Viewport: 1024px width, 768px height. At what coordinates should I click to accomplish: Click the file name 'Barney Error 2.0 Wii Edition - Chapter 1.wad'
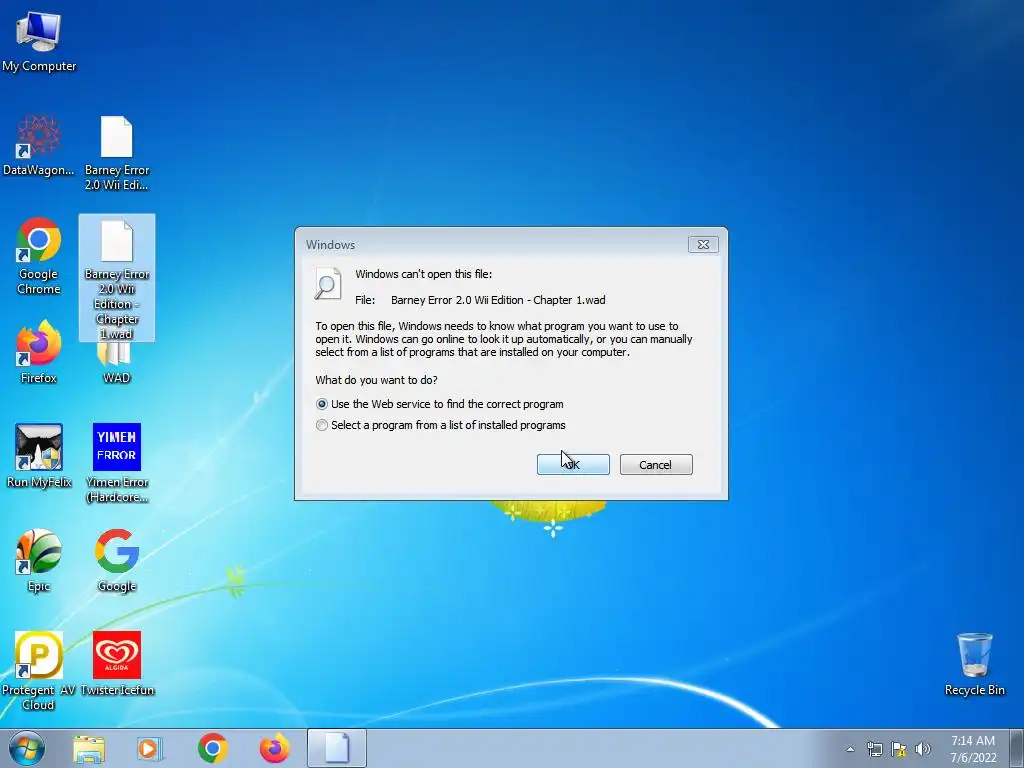(498, 300)
